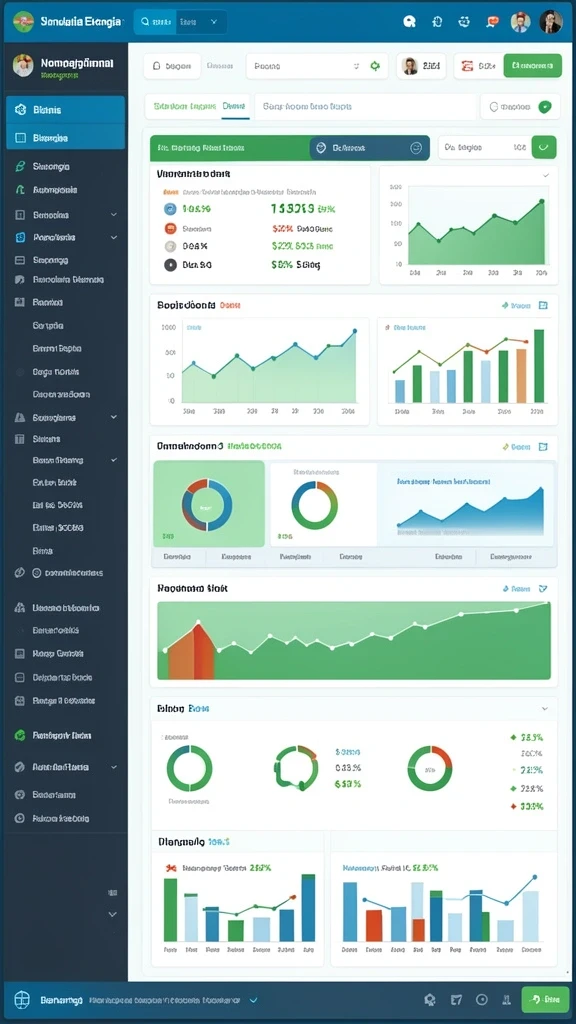Click the smiley icon in the dark banner pill

coord(416,148)
